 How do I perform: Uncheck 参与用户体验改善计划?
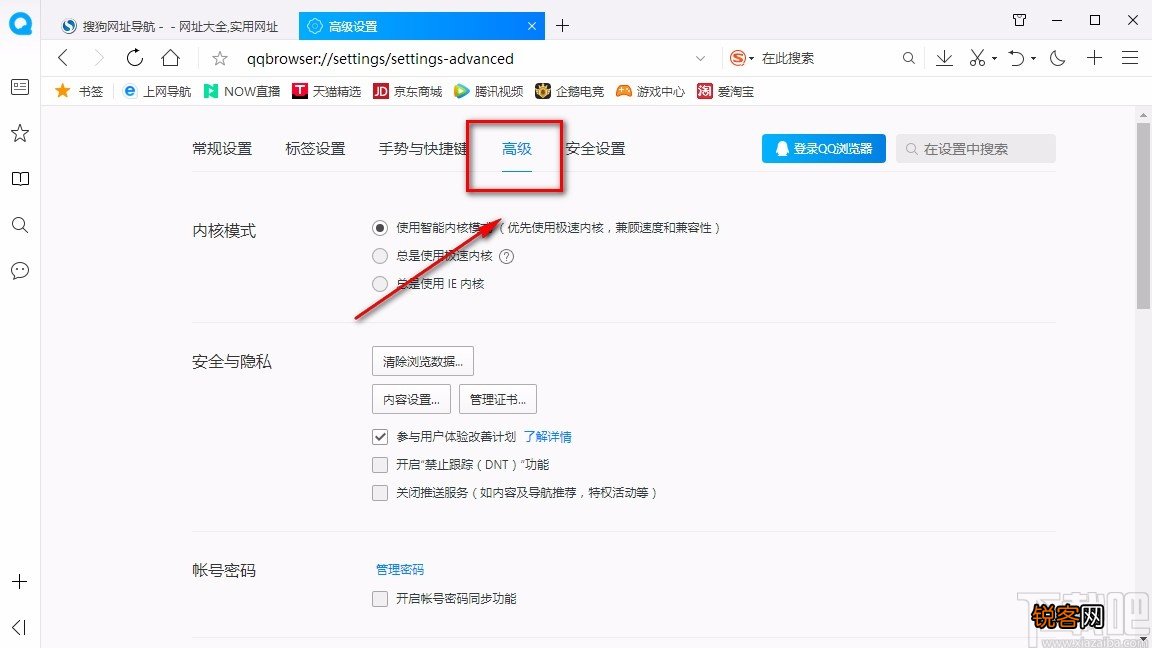380,436
